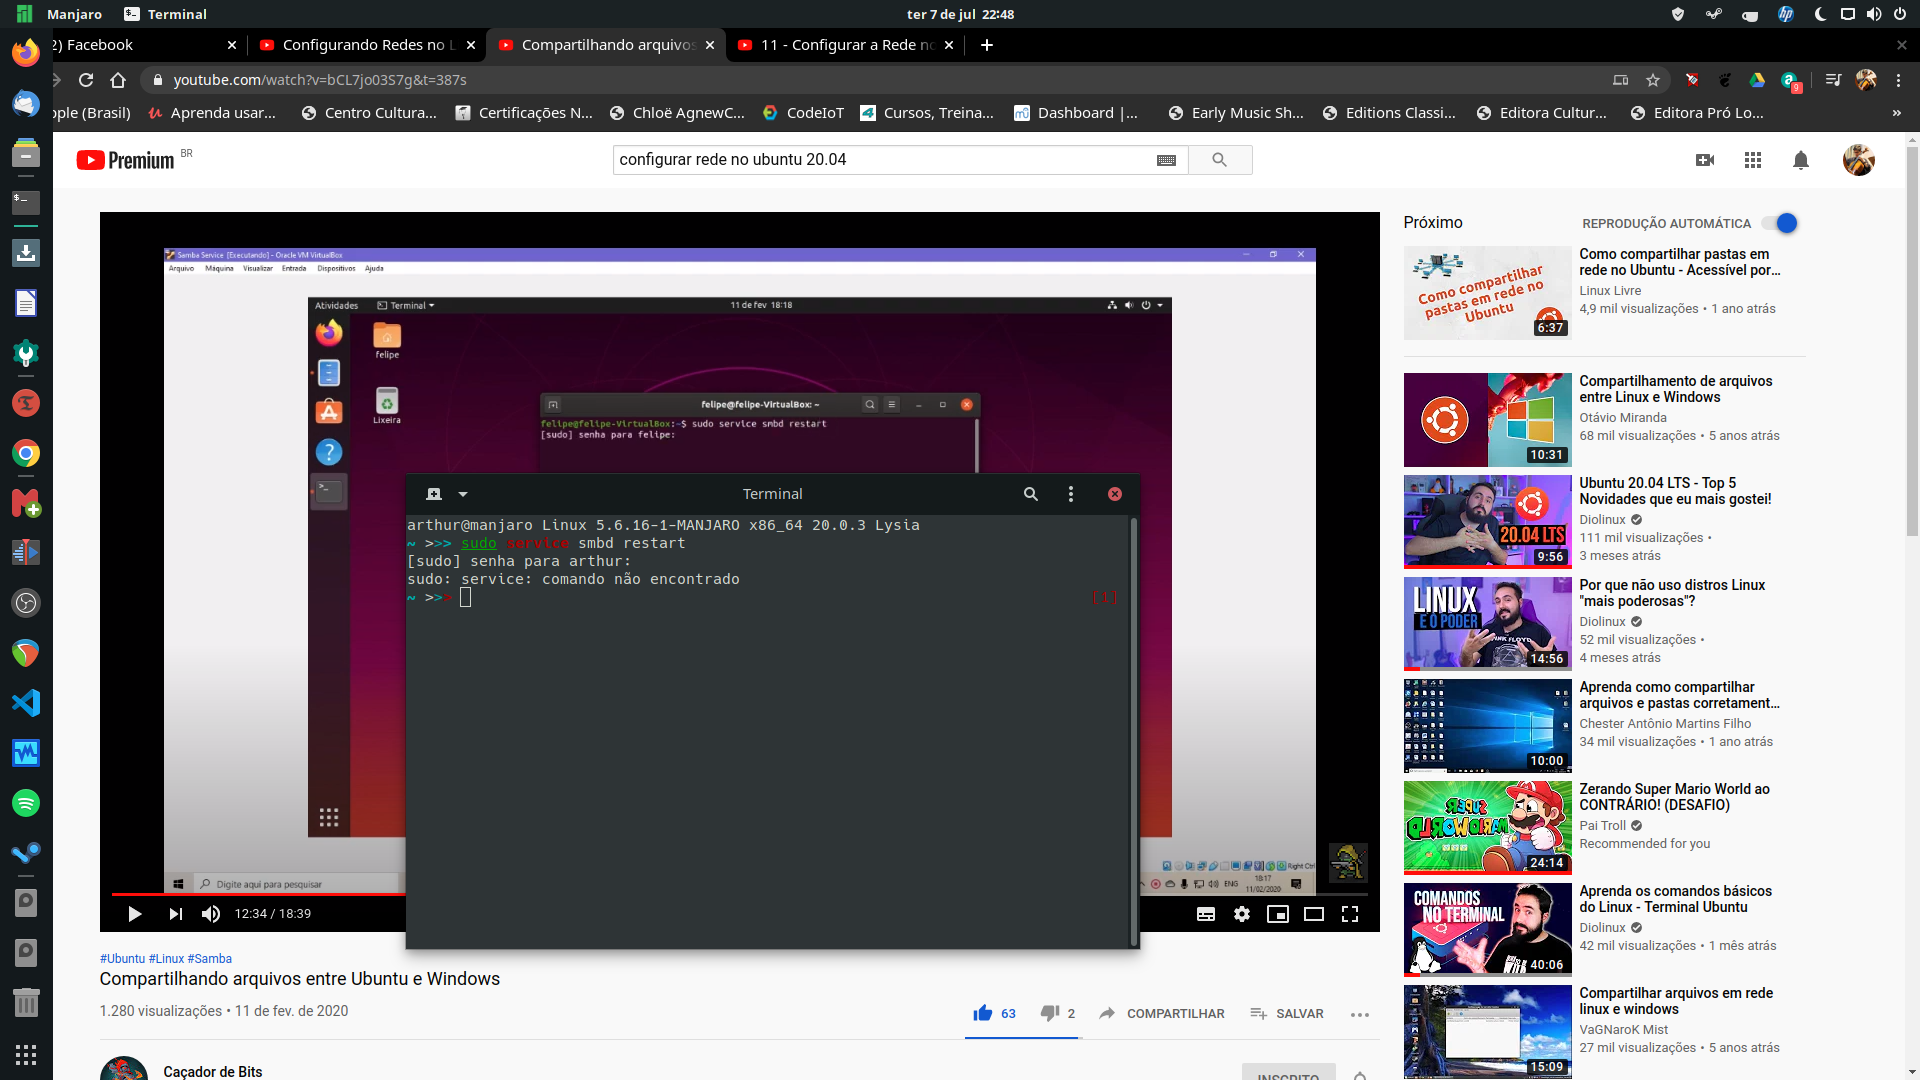The width and height of the screenshot is (1920, 1080).
Task: Open Comandos no Terminal video thumbnail
Action: click(x=1487, y=929)
